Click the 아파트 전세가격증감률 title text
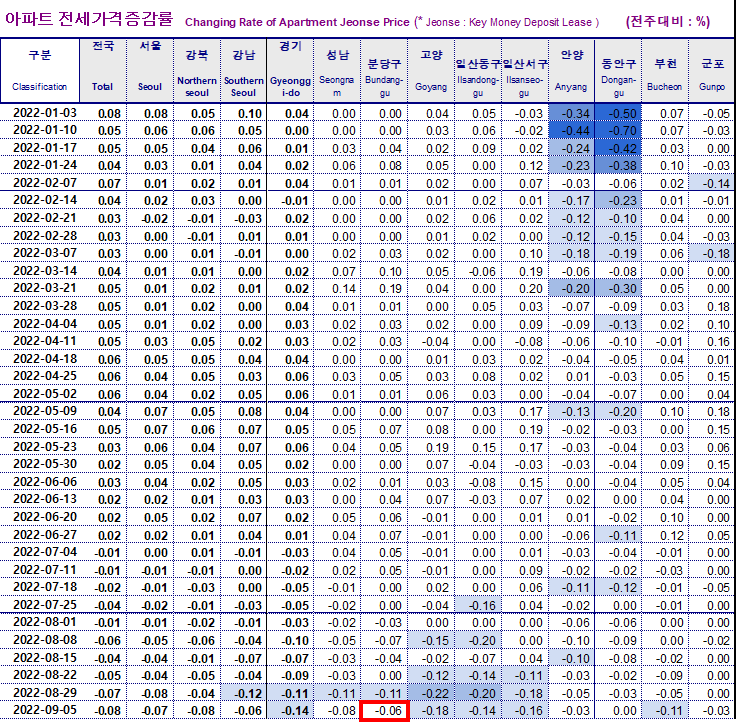The height and width of the screenshot is (722, 737). 89,19
